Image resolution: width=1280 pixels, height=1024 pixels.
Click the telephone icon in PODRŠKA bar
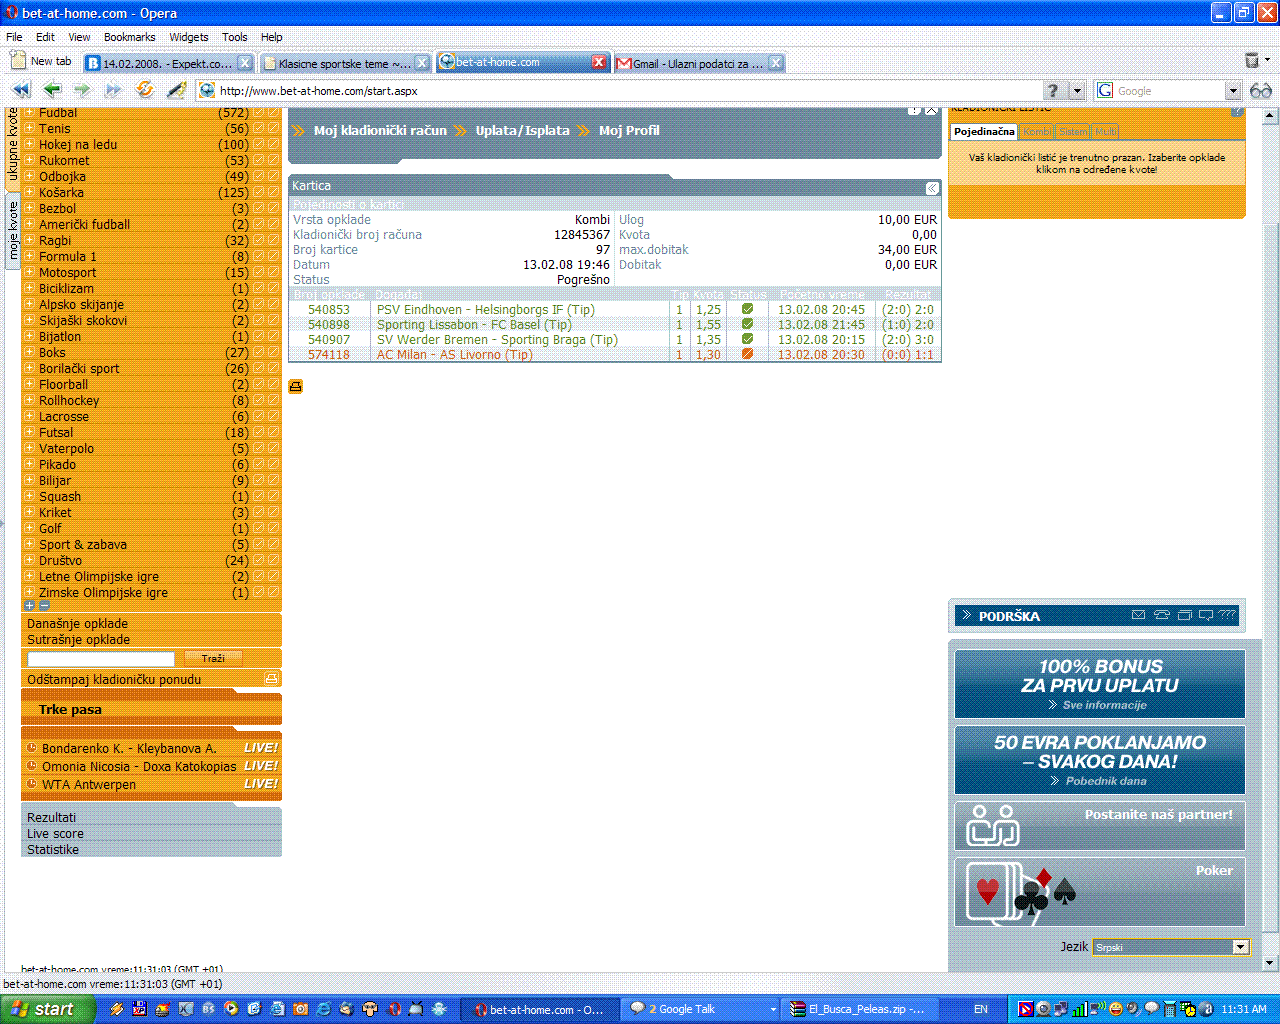[x=1161, y=615]
